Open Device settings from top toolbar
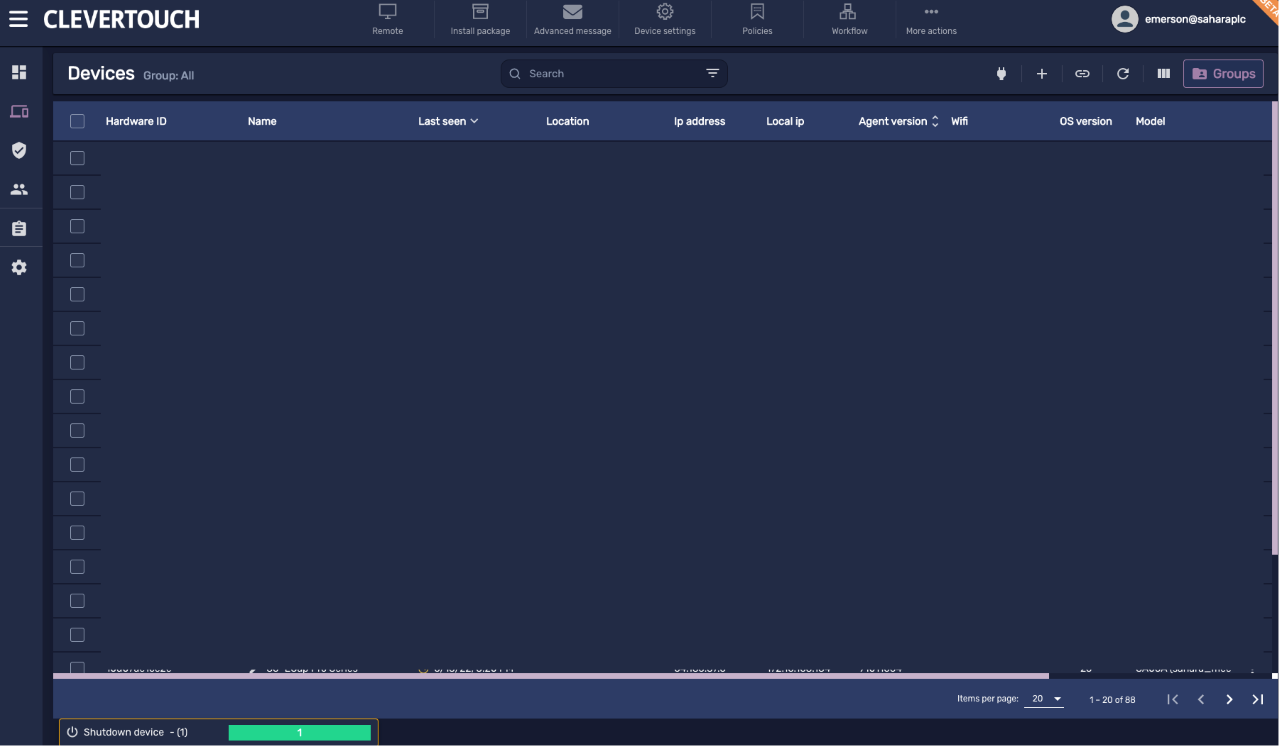The image size is (1280, 747). pos(665,19)
